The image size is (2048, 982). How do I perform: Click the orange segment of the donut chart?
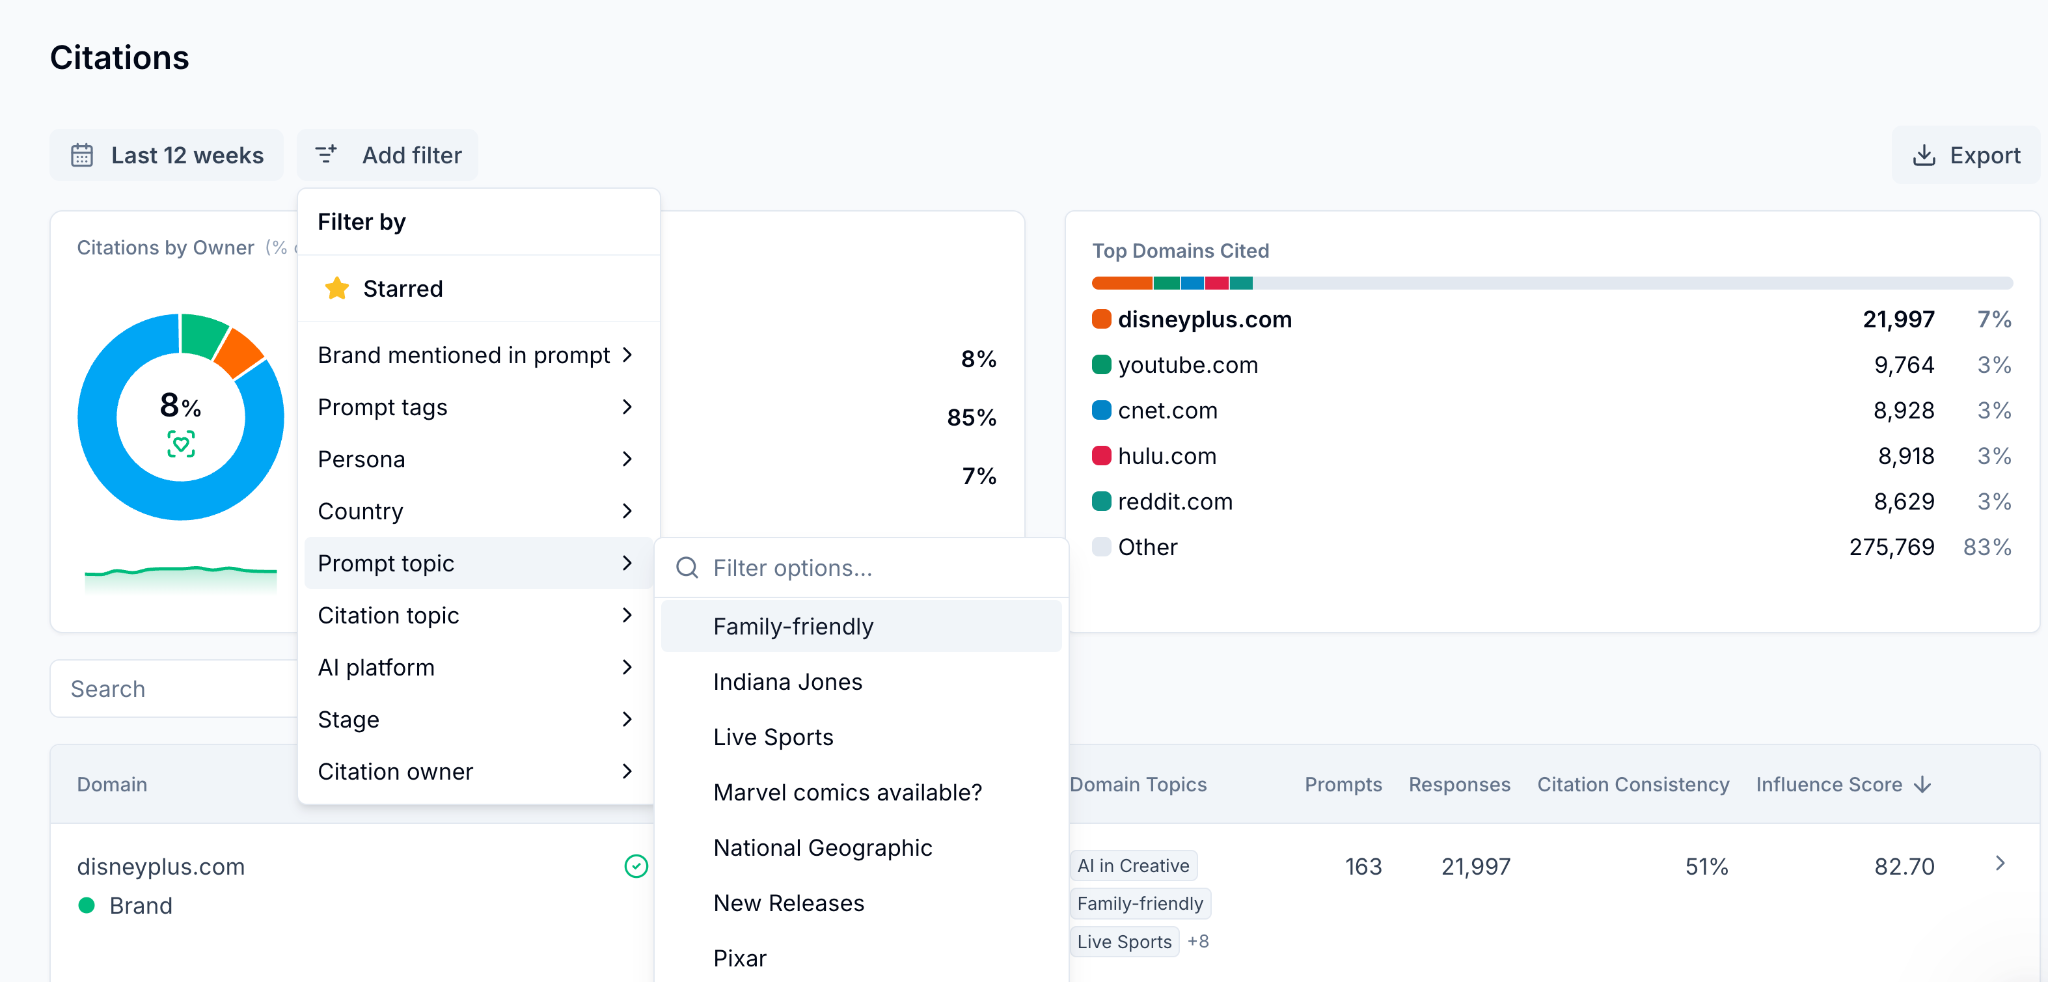tap(239, 353)
